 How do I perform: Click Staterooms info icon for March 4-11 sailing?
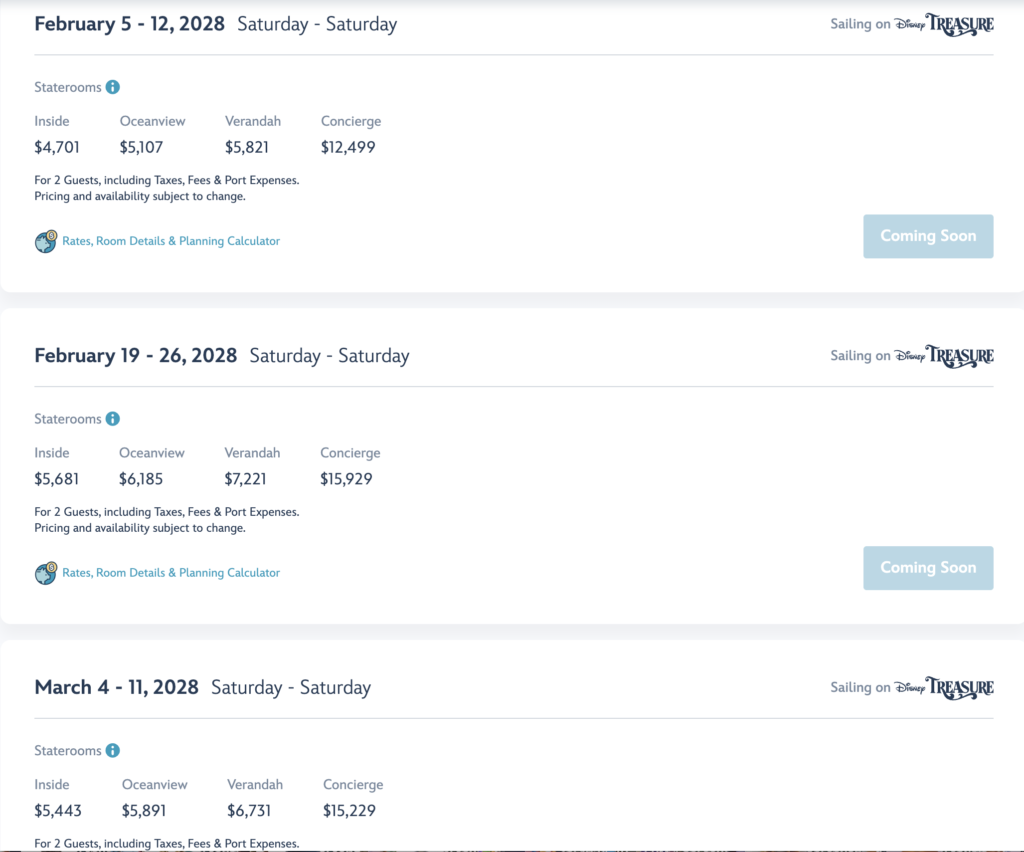point(112,750)
